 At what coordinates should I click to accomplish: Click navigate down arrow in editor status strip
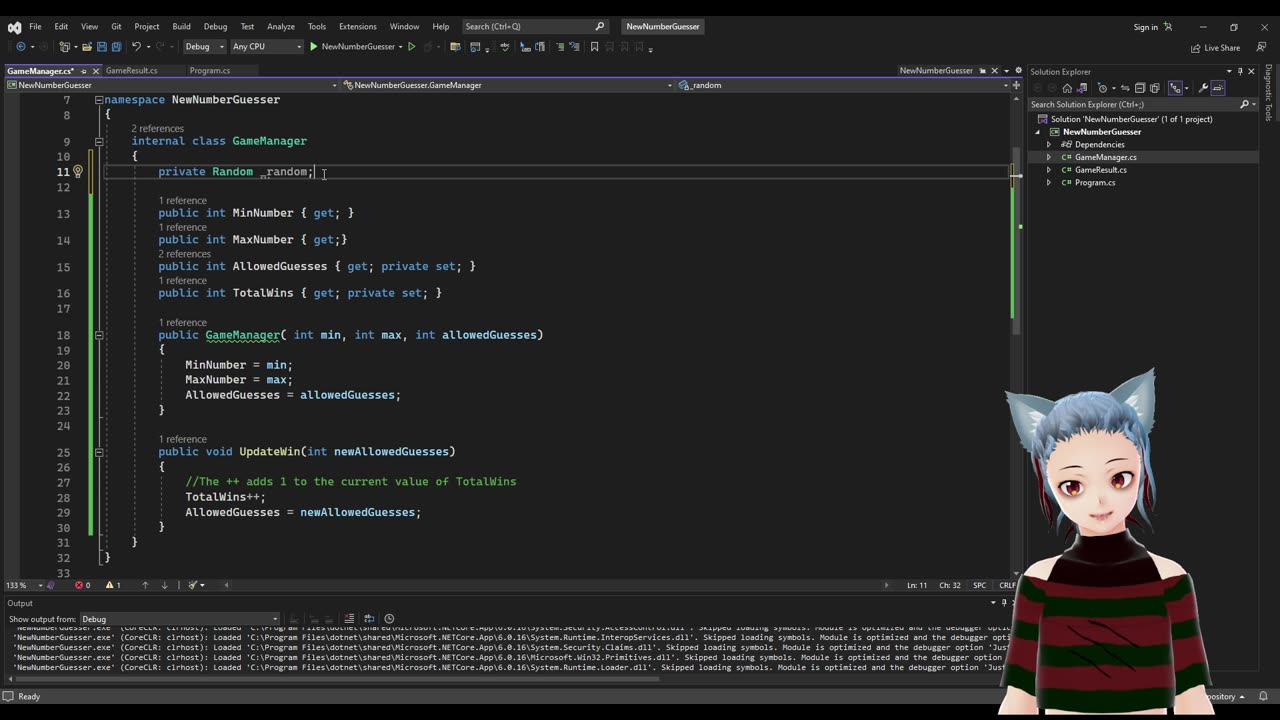coord(164,585)
